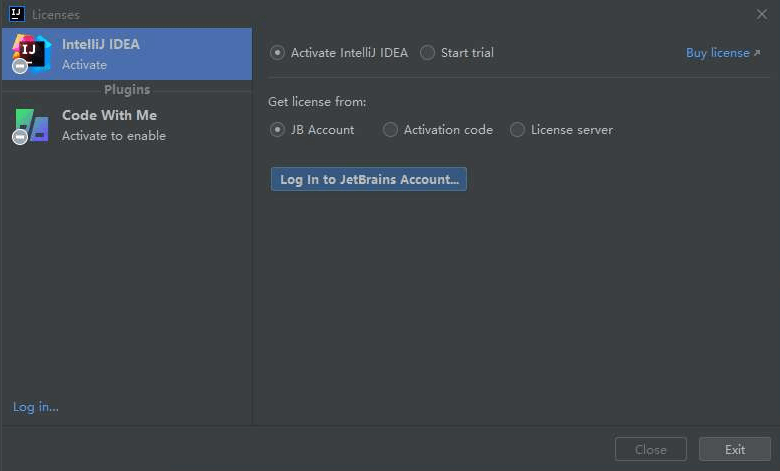
Task: Select JB Account as license source
Action: point(278,130)
